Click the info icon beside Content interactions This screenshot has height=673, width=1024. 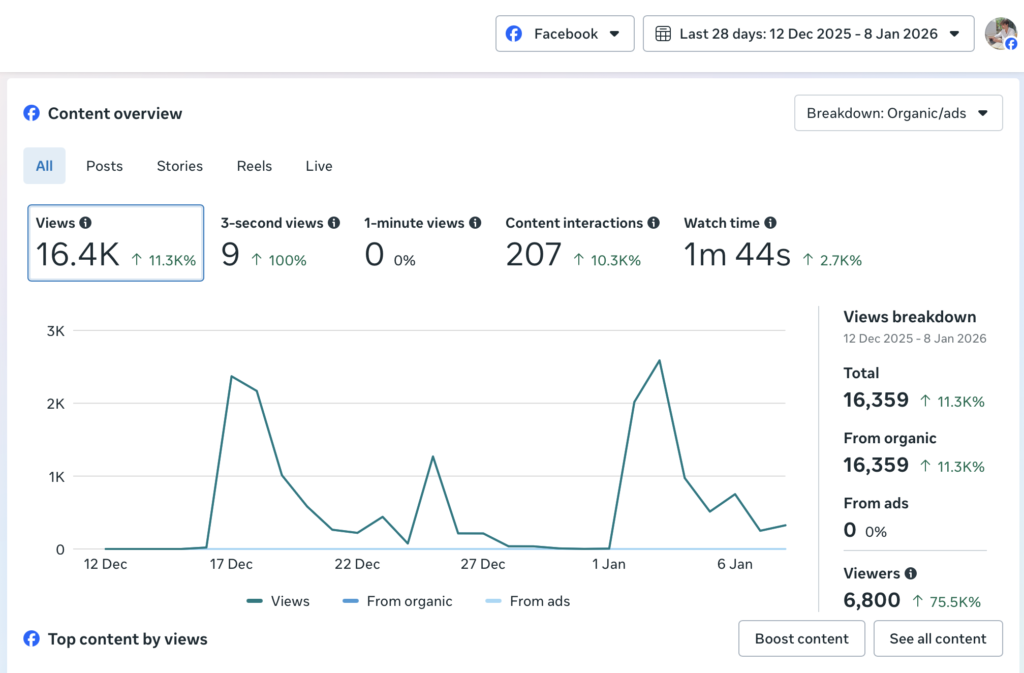click(x=652, y=223)
